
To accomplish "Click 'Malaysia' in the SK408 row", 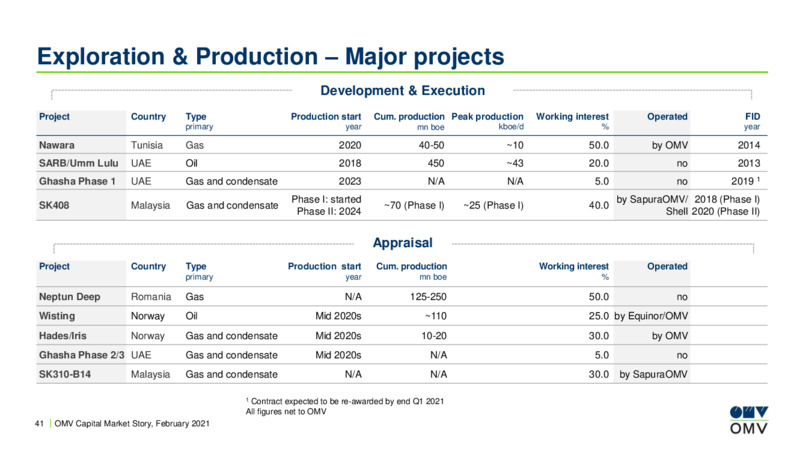I will point(151,205).
